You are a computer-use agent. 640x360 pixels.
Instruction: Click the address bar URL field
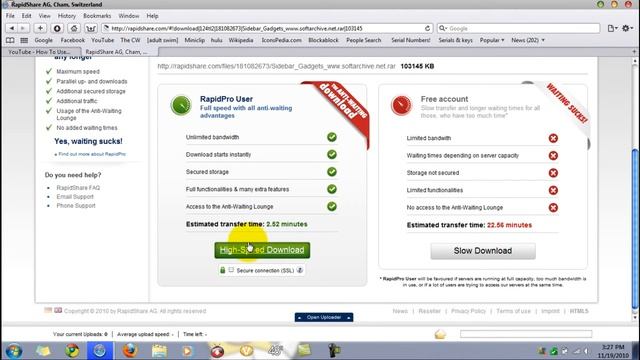[x=267, y=29]
